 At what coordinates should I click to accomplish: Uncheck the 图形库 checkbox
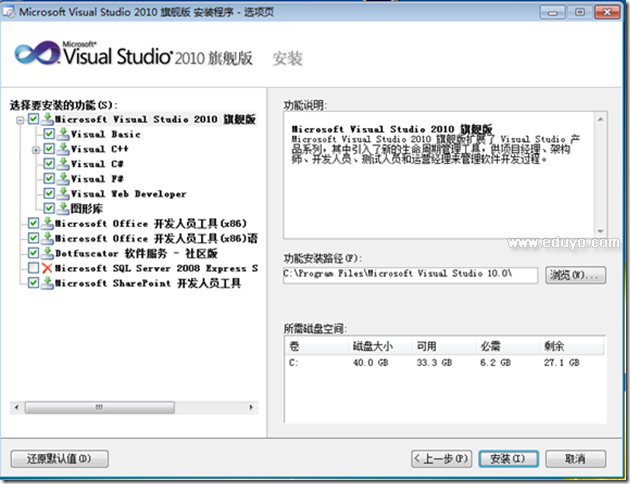pos(49,209)
